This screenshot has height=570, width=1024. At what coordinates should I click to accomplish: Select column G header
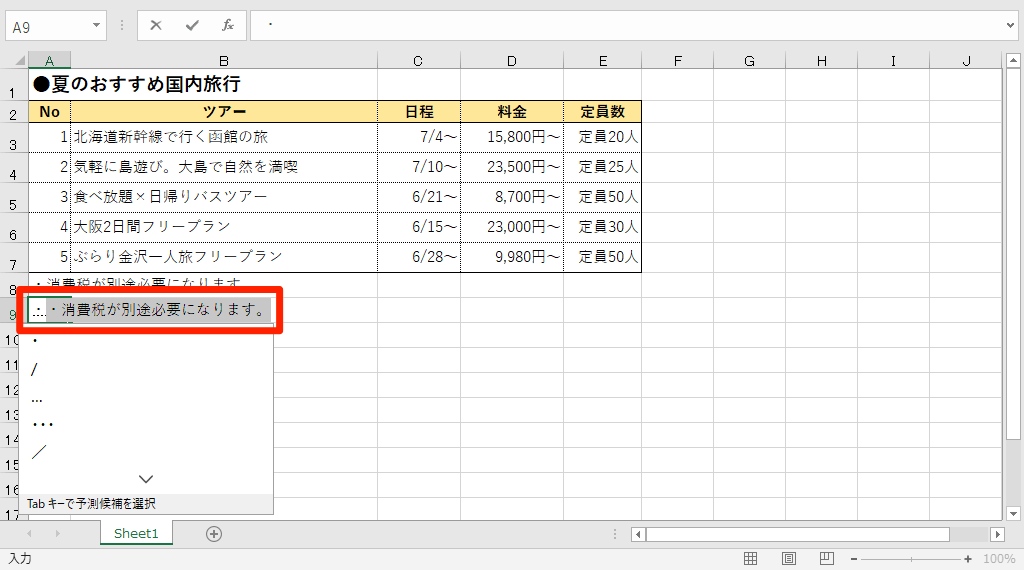pos(749,61)
